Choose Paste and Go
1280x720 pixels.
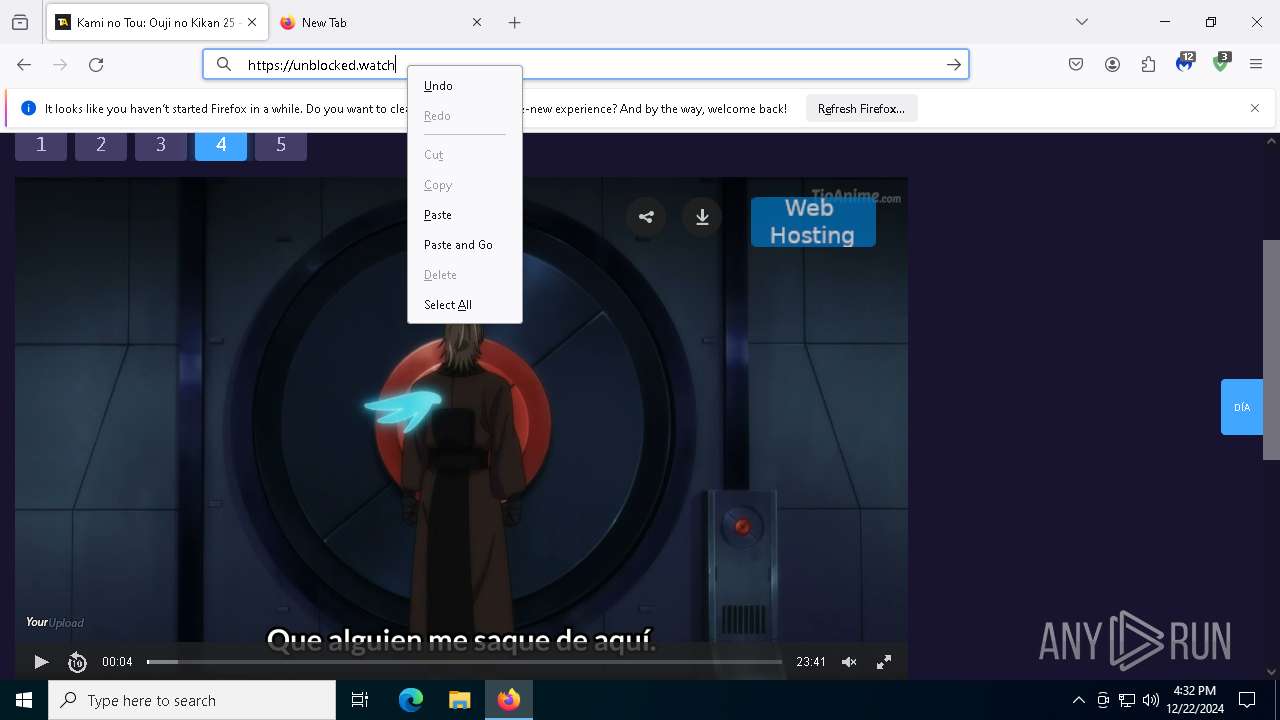465,245
